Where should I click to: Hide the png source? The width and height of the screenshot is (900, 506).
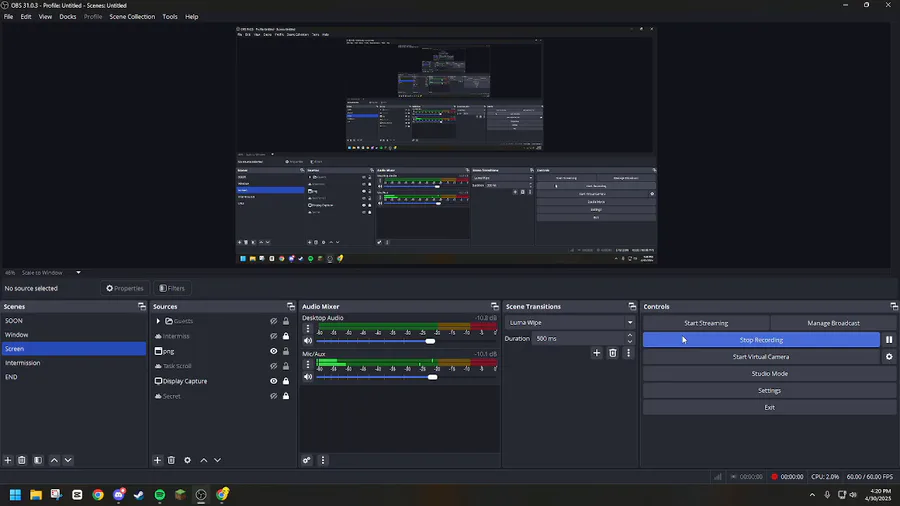coord(273,351)
